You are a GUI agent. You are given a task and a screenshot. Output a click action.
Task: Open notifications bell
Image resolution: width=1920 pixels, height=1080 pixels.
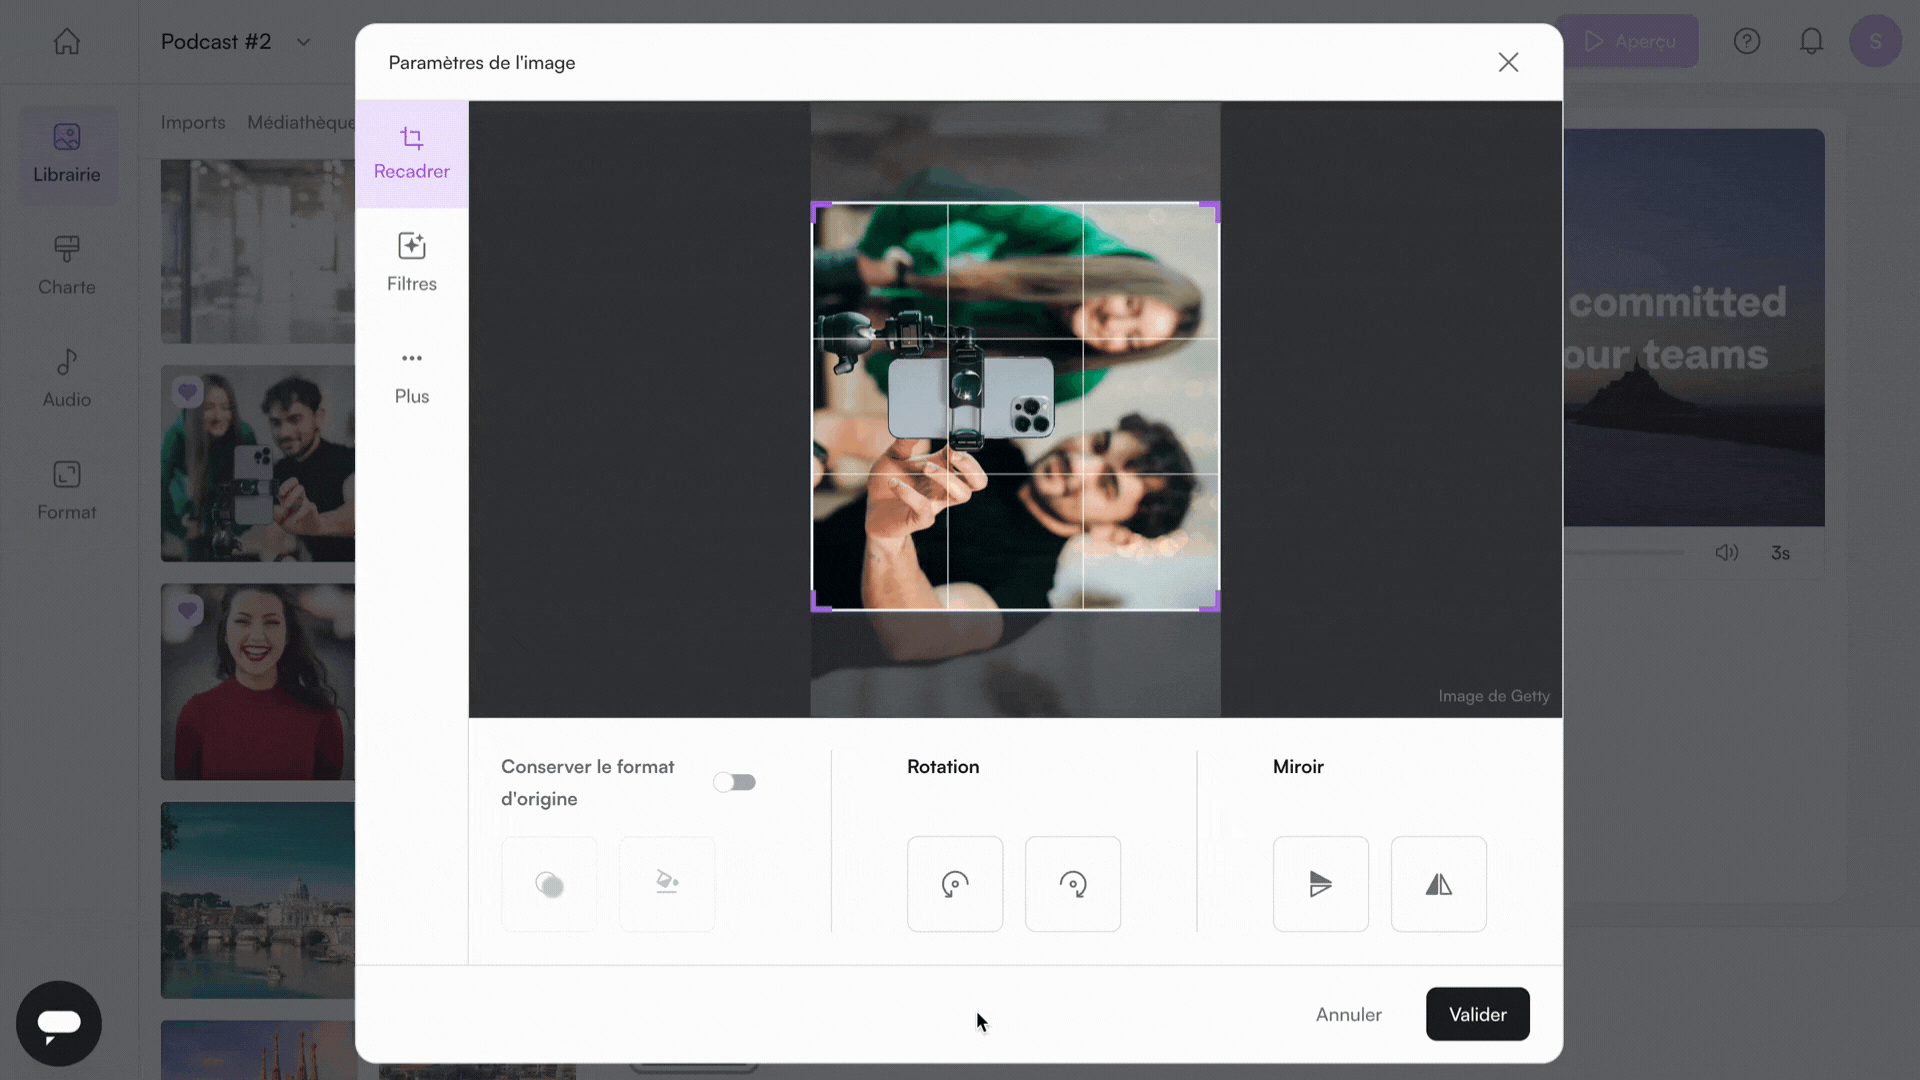pos(1811,41)
